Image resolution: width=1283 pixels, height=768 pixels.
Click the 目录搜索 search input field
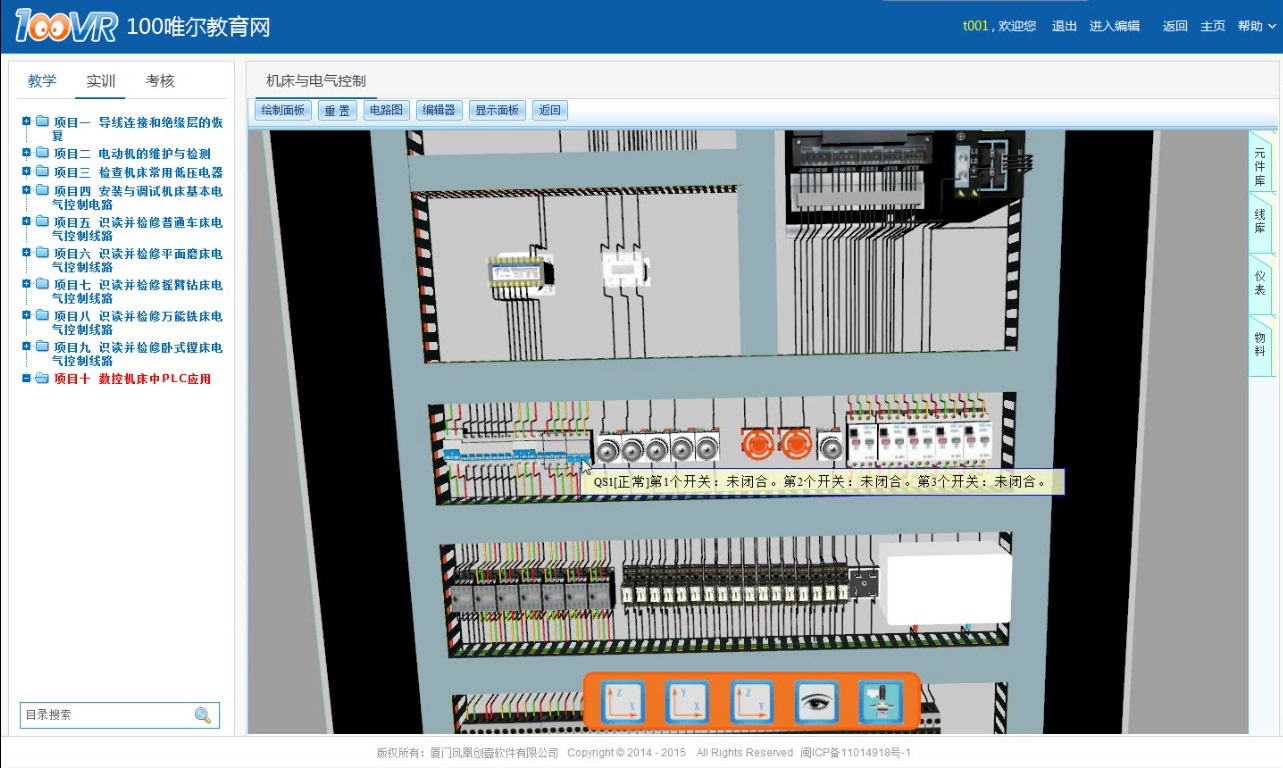click(x=106, y=715)
